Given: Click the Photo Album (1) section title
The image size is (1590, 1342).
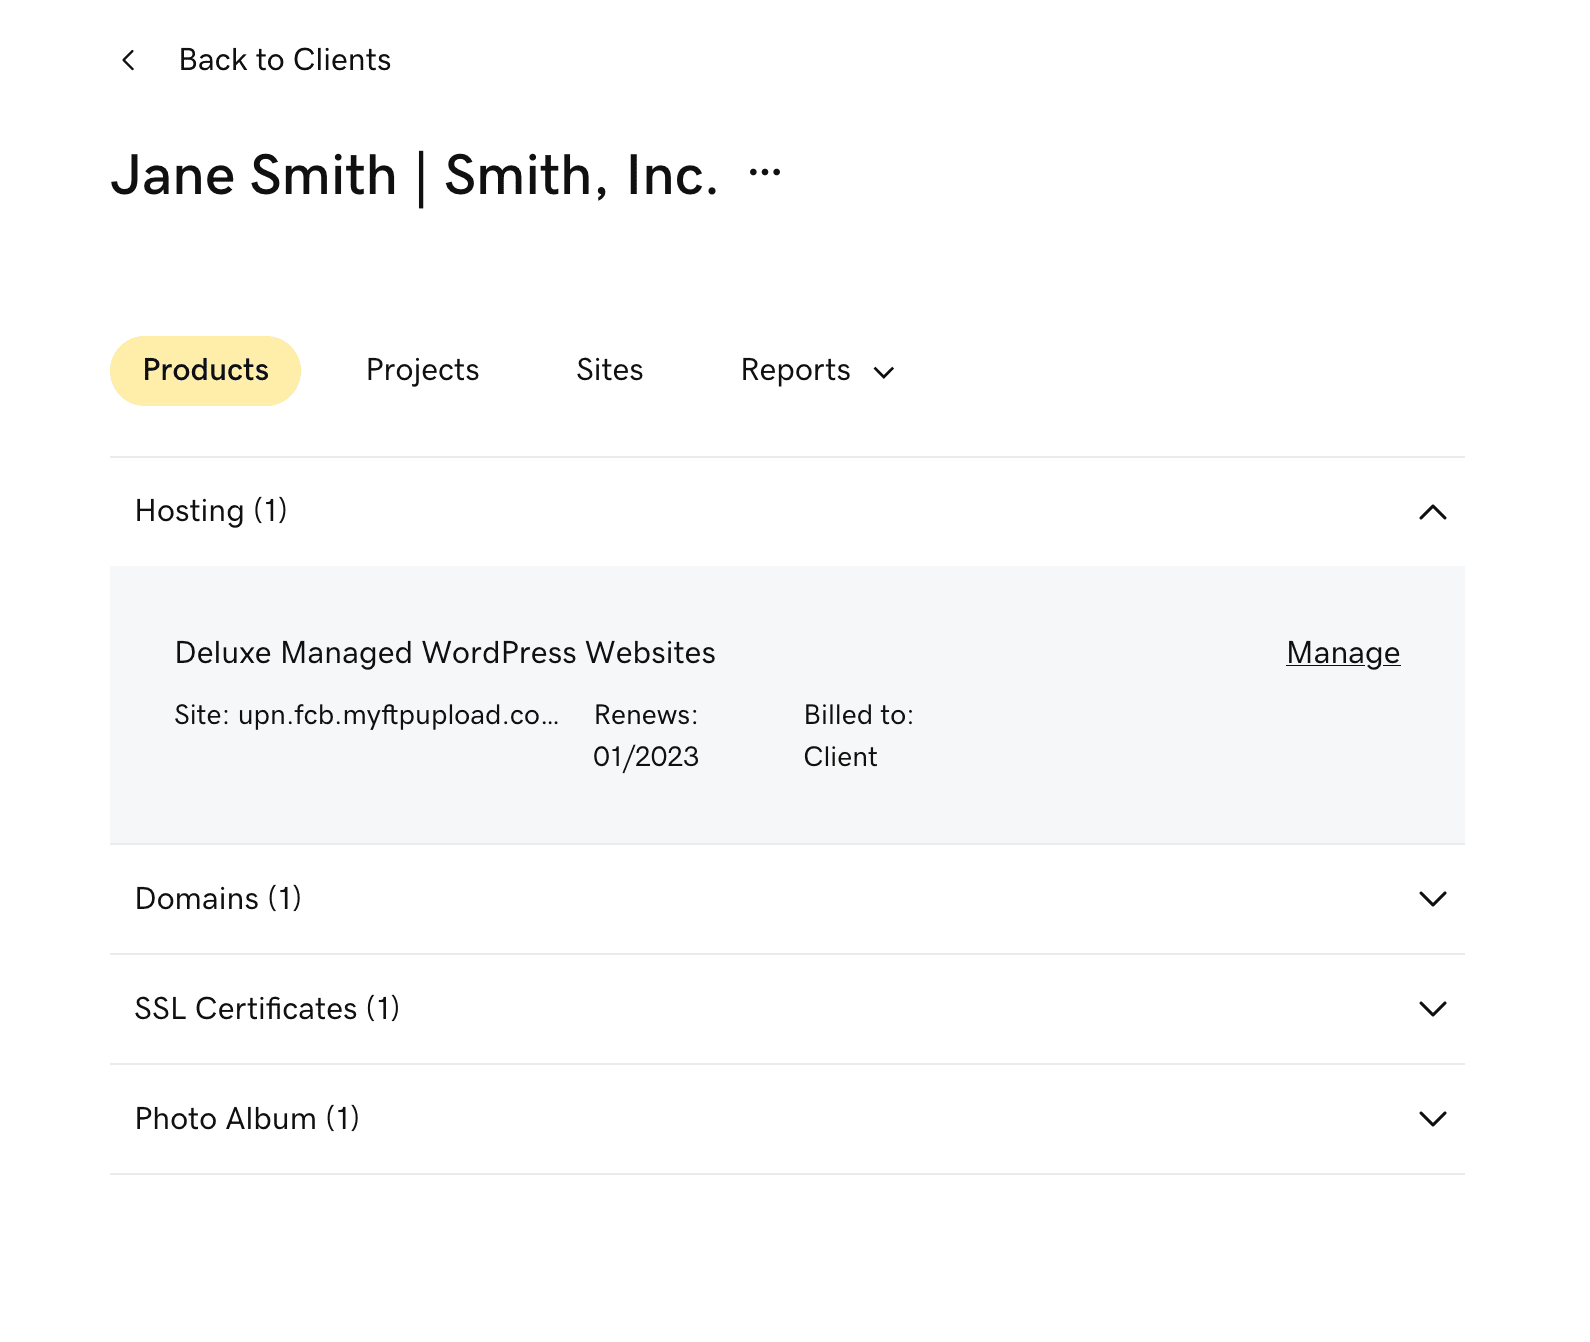Looking at the screenshot, I should (247, 1119).
